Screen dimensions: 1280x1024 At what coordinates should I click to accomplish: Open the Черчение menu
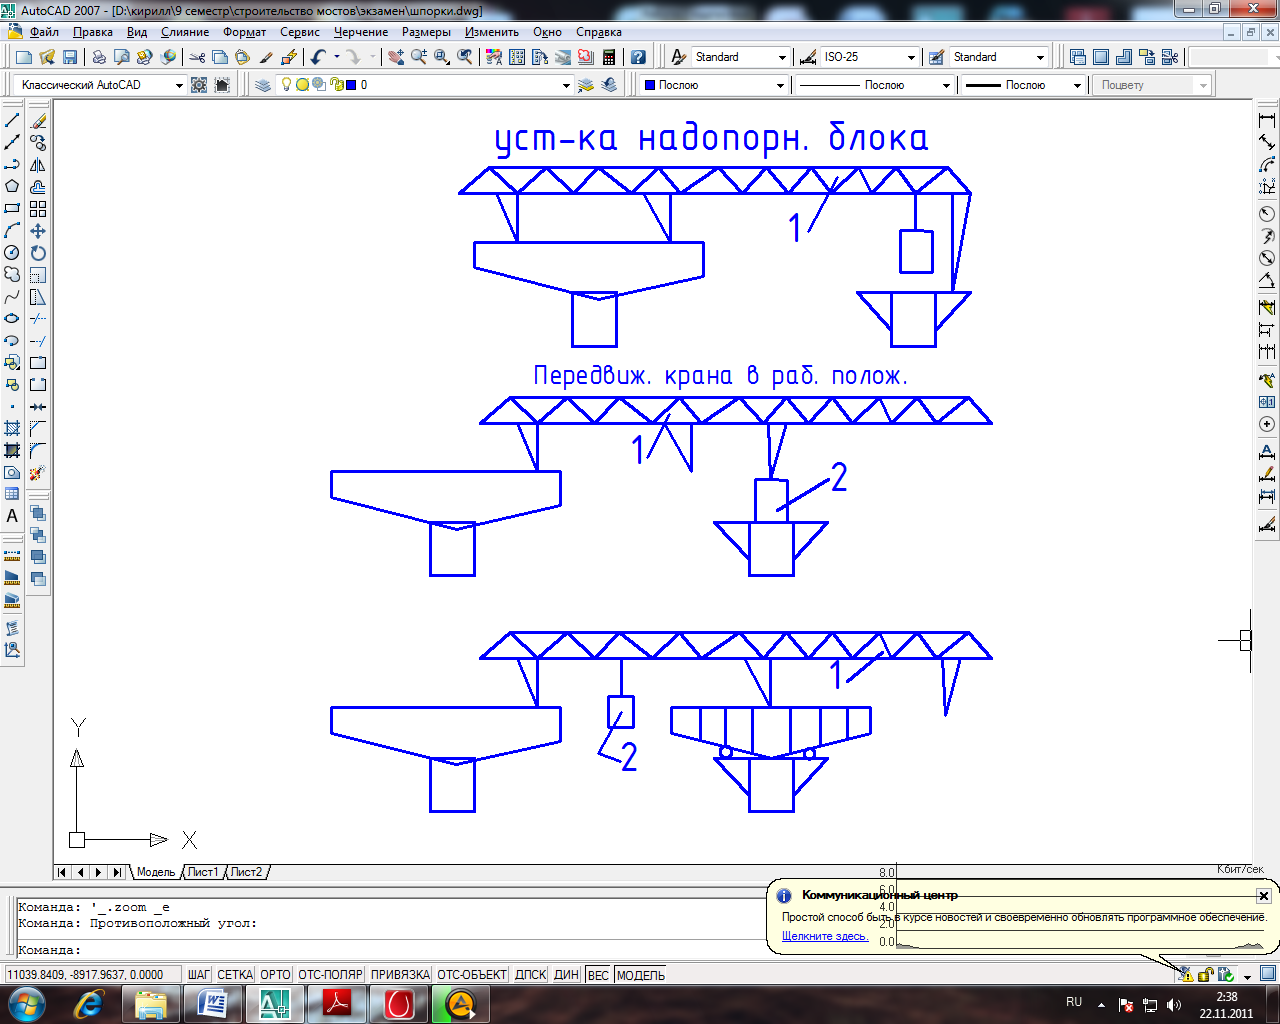(x=361, y=32)
